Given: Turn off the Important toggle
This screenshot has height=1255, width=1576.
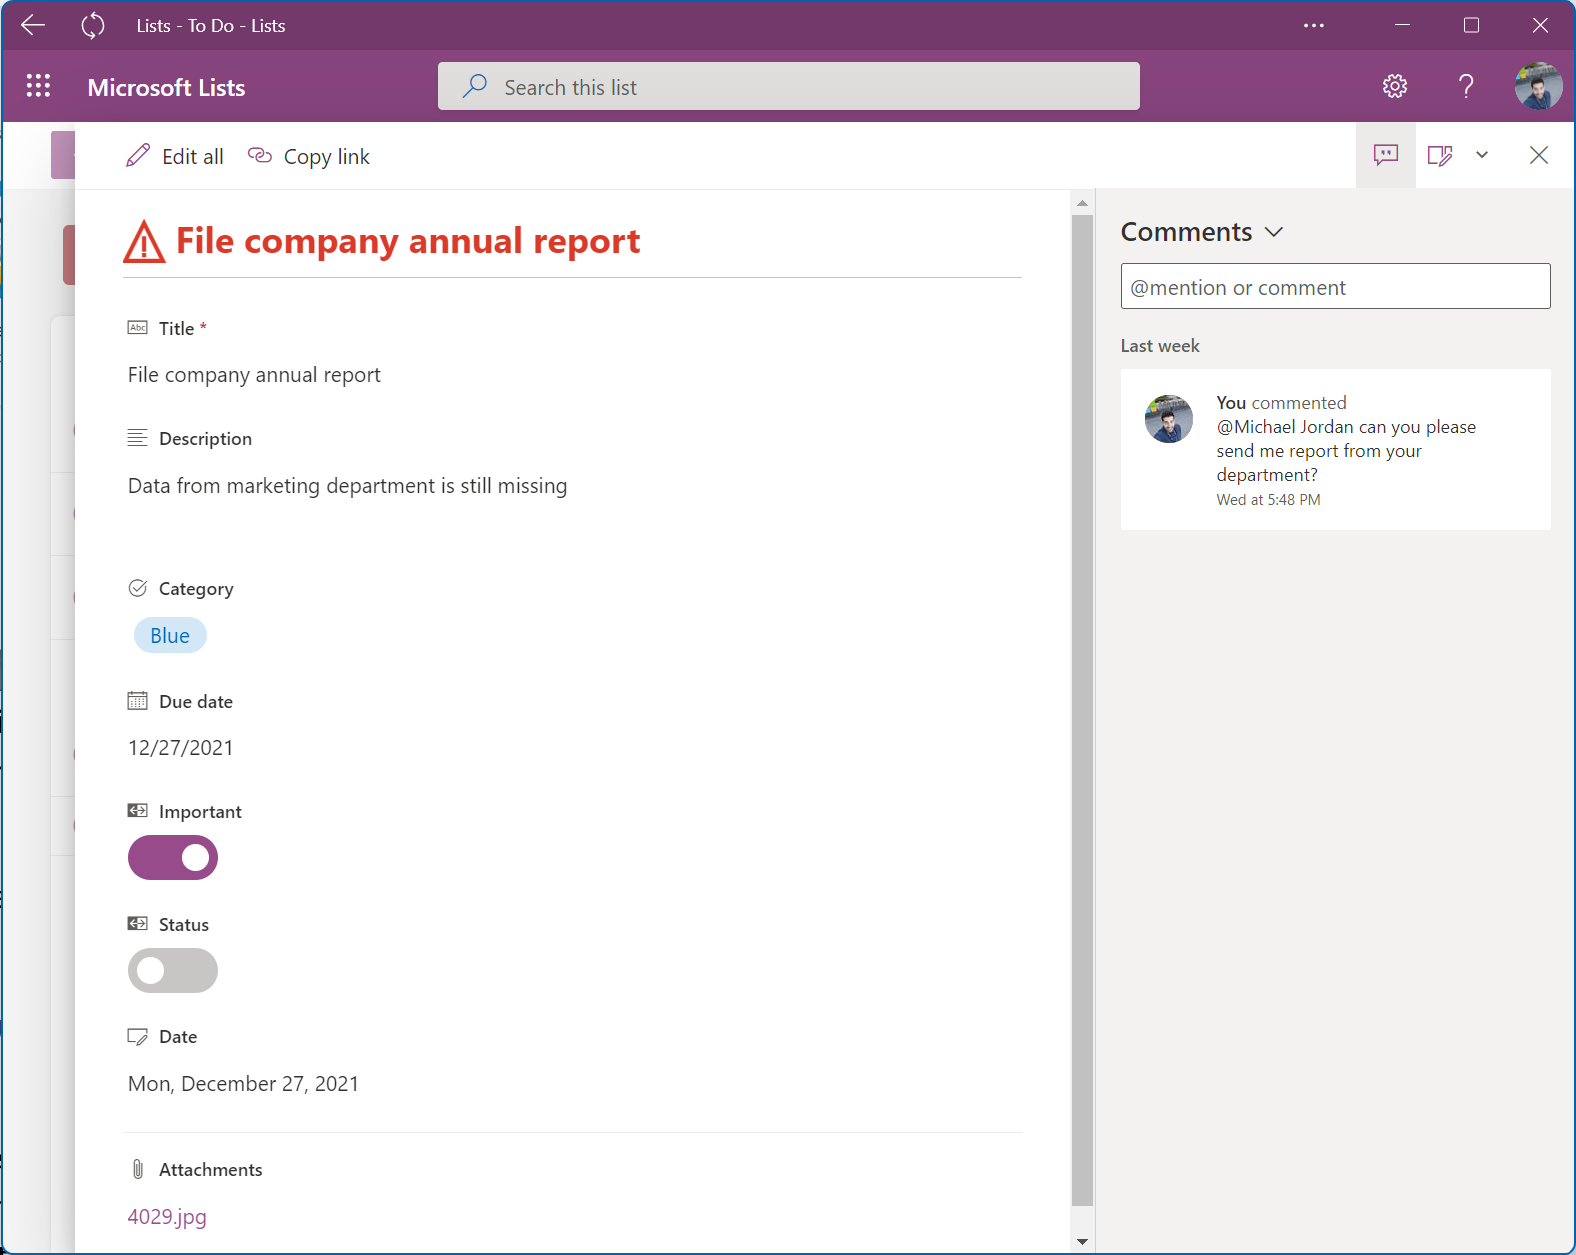Looking at the screenshot, I should point(173,858).
